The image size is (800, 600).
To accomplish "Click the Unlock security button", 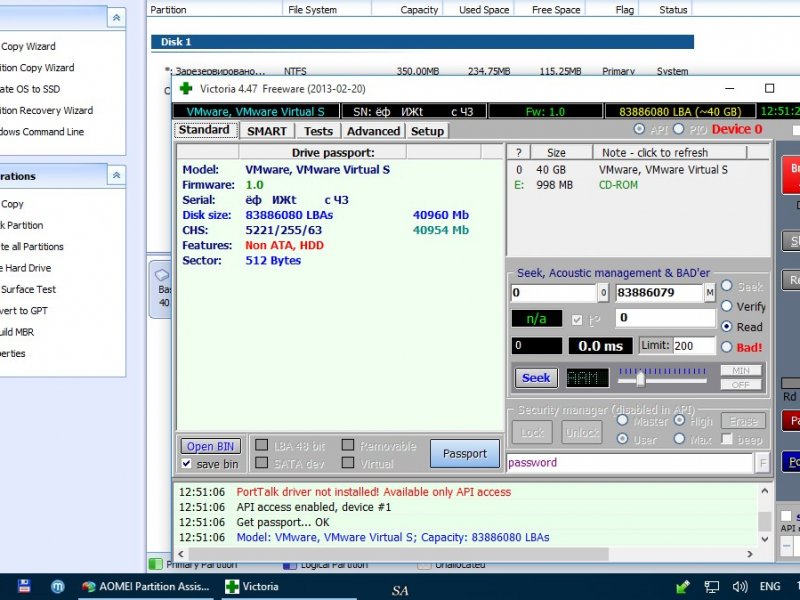I will [582, 433].
